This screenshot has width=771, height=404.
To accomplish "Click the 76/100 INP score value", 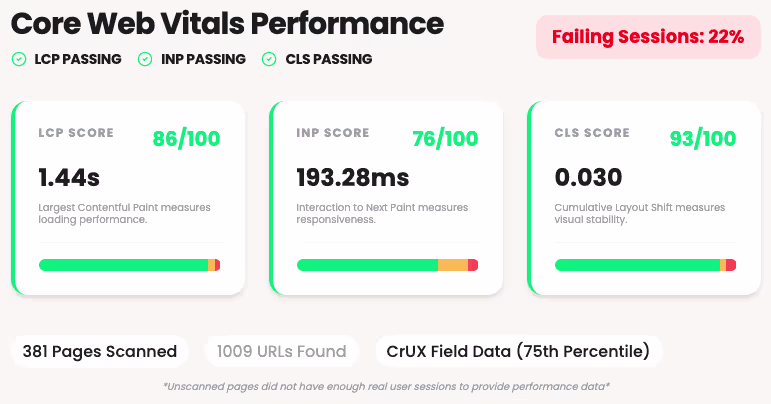I will pyautogui.click(x=445, y=138).
